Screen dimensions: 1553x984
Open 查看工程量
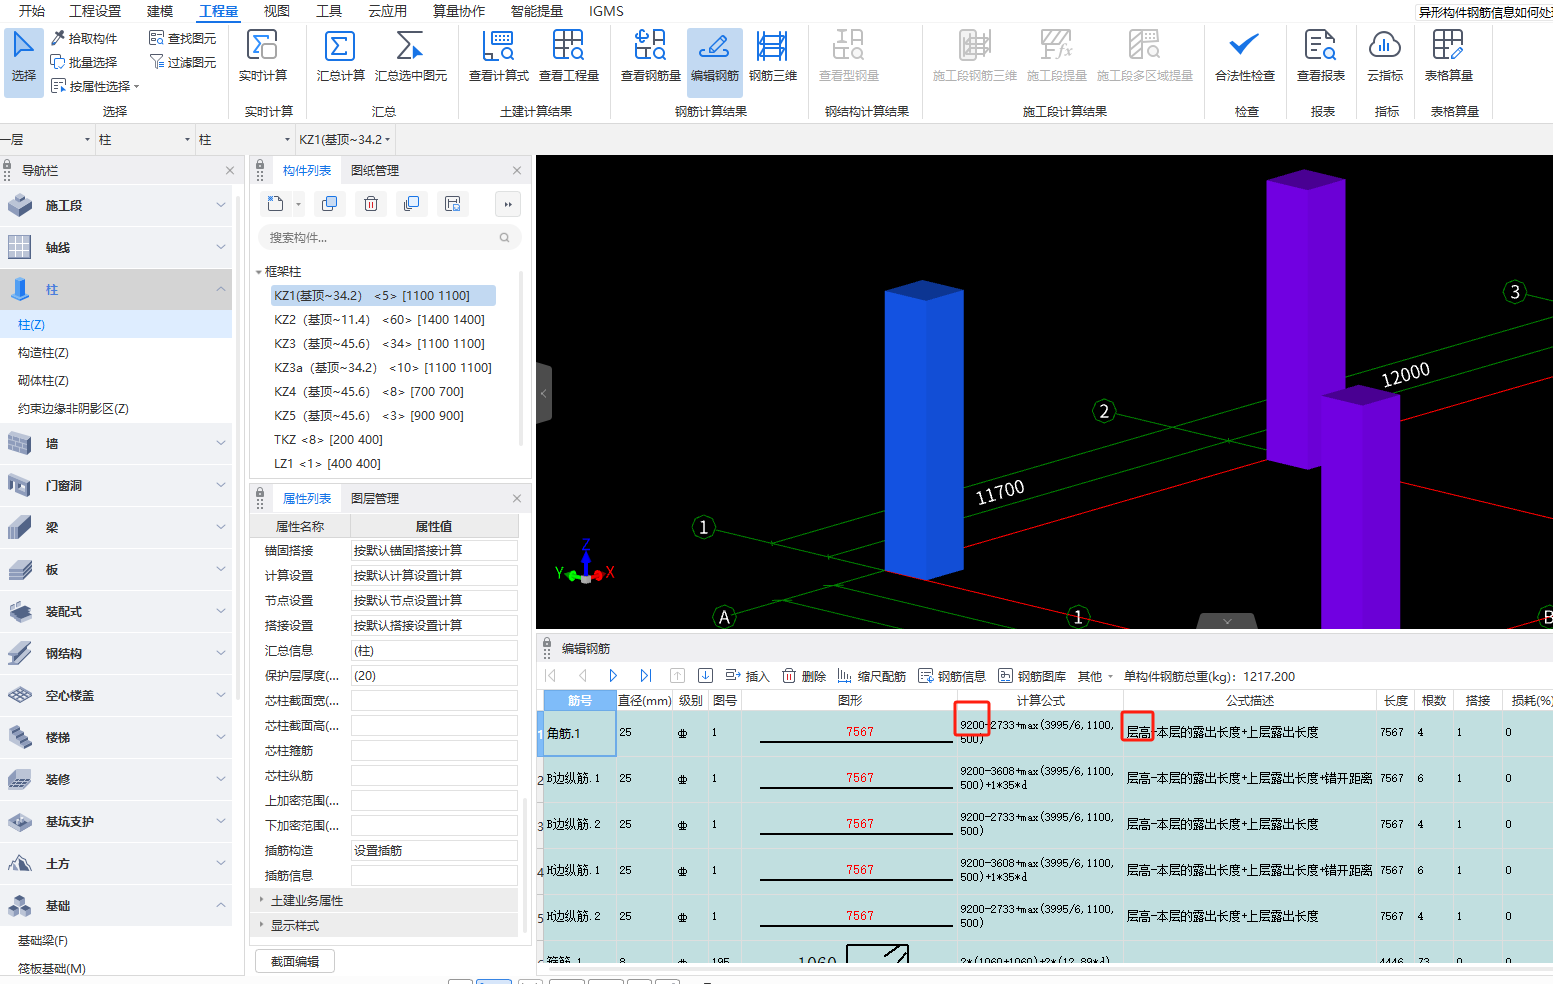(x=568, y=57)
